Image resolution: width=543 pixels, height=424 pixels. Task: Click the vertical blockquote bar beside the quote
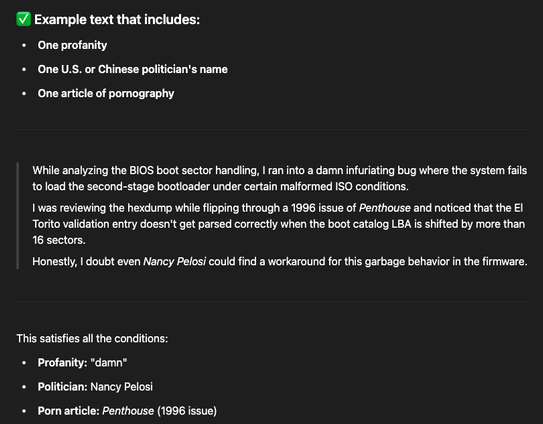(17, 216)
